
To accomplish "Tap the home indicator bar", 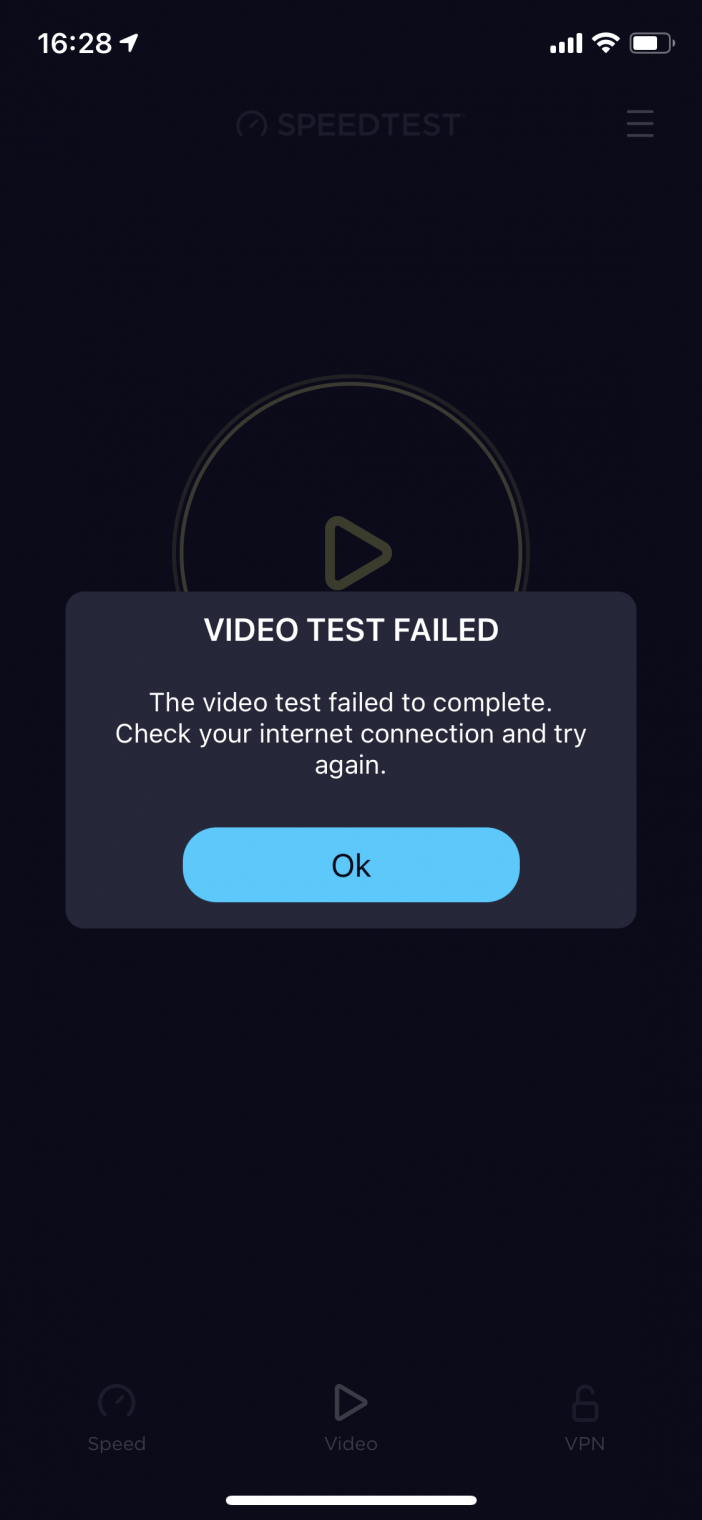I will [x=351, y=1500].
